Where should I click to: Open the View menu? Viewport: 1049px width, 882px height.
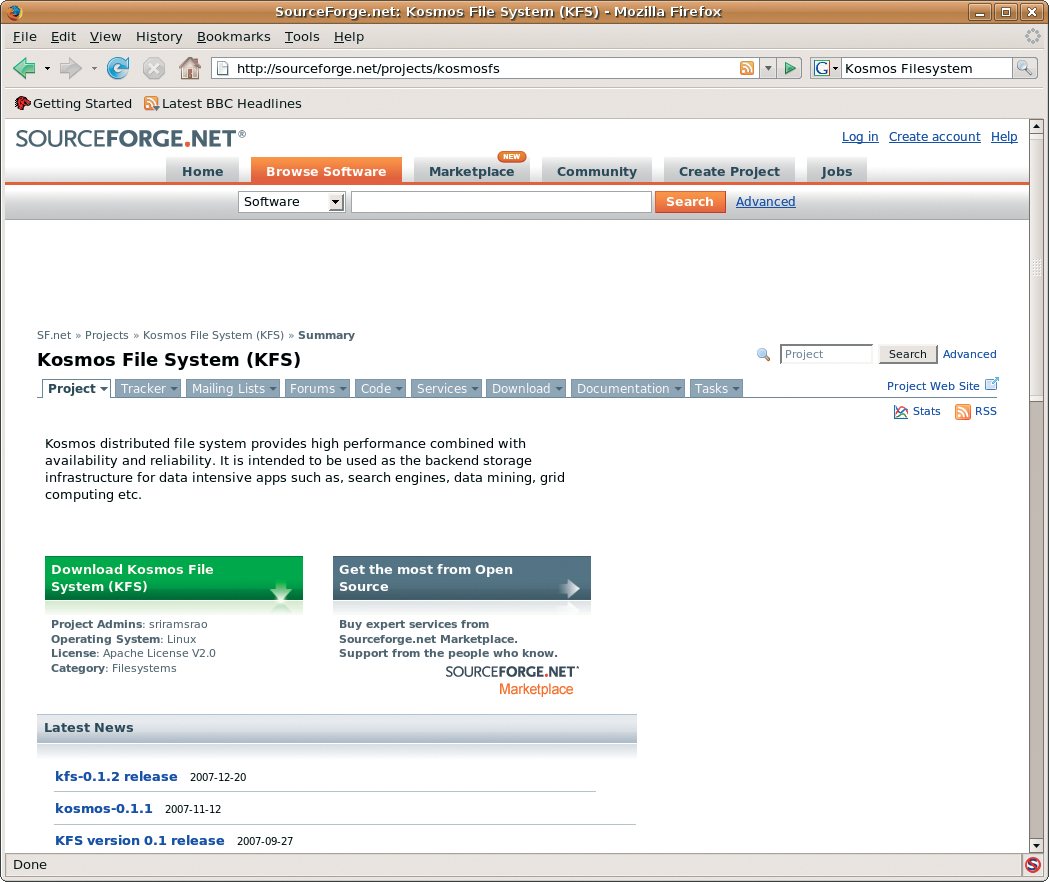(105, 37)
